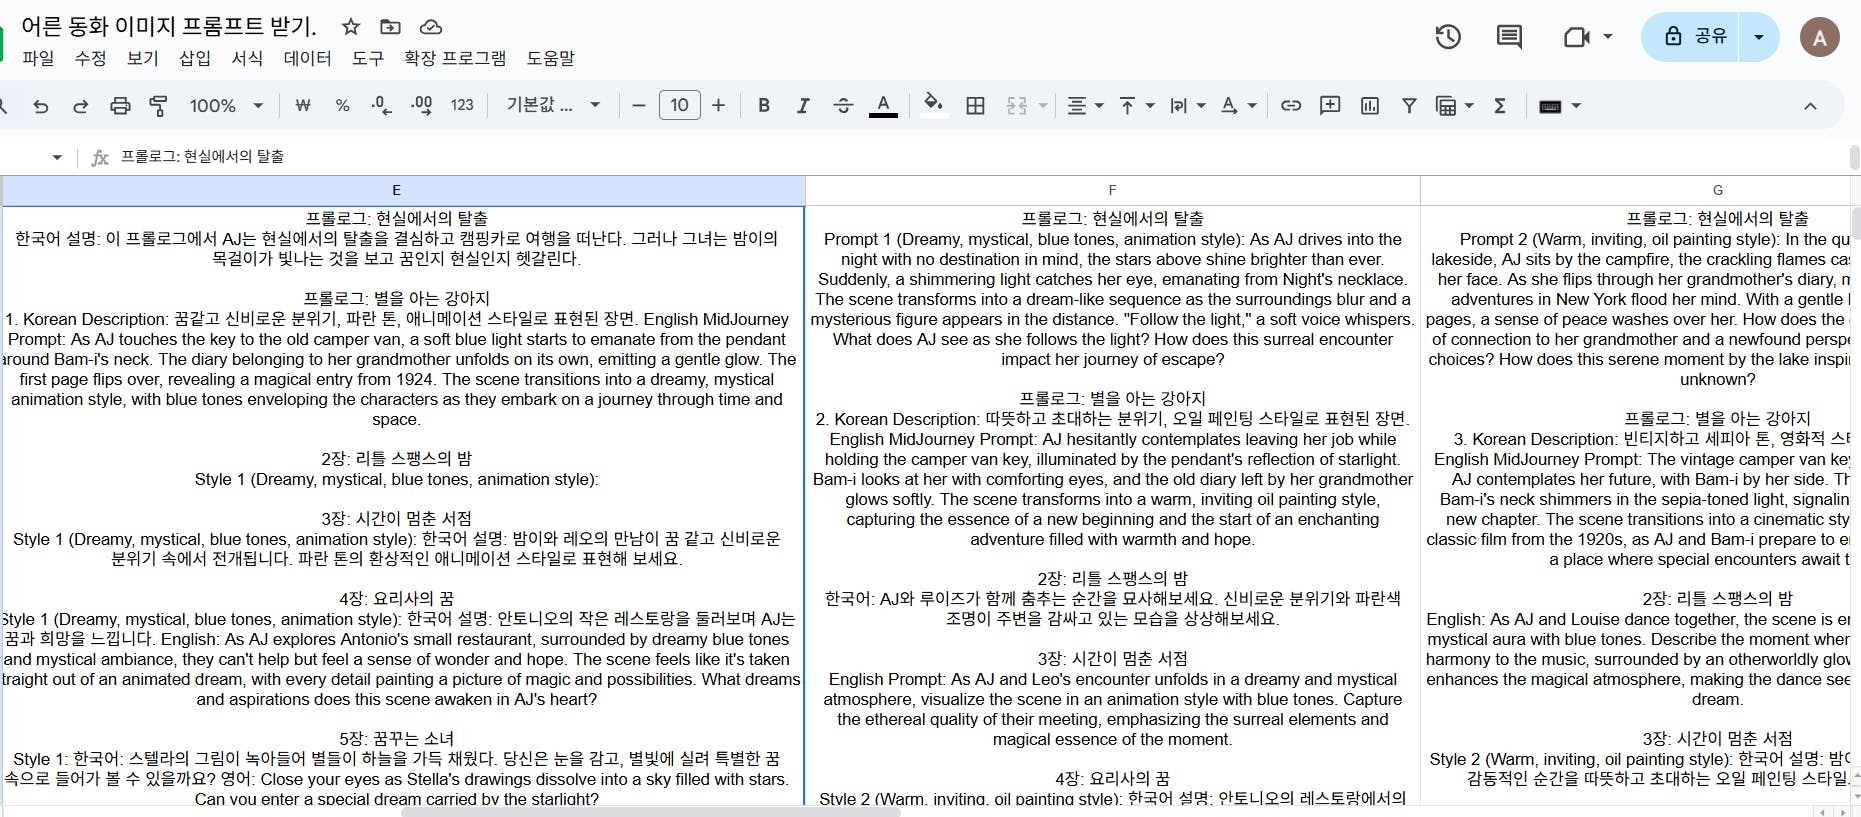Open the 삽입 menu
This screenshot has width=1861, height=817.
[x=194, y=59]
